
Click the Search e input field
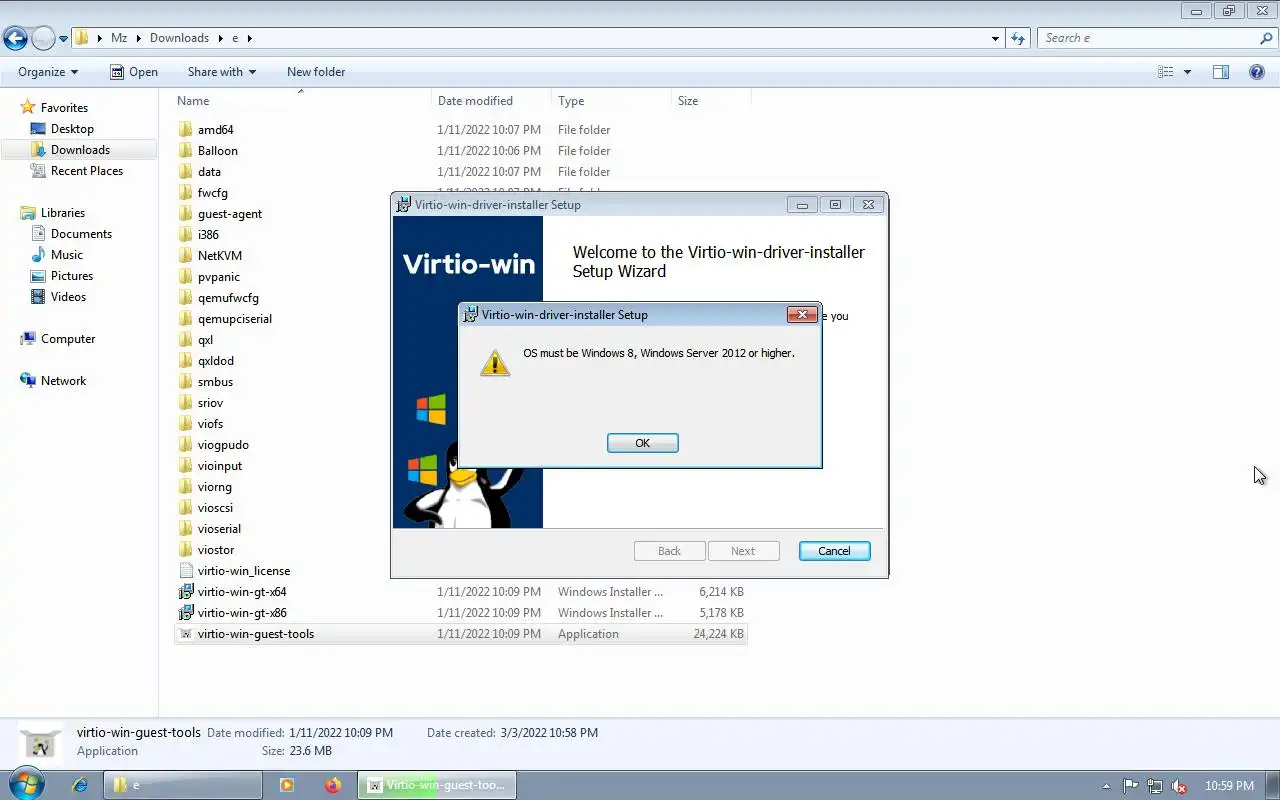point(1148,38)
